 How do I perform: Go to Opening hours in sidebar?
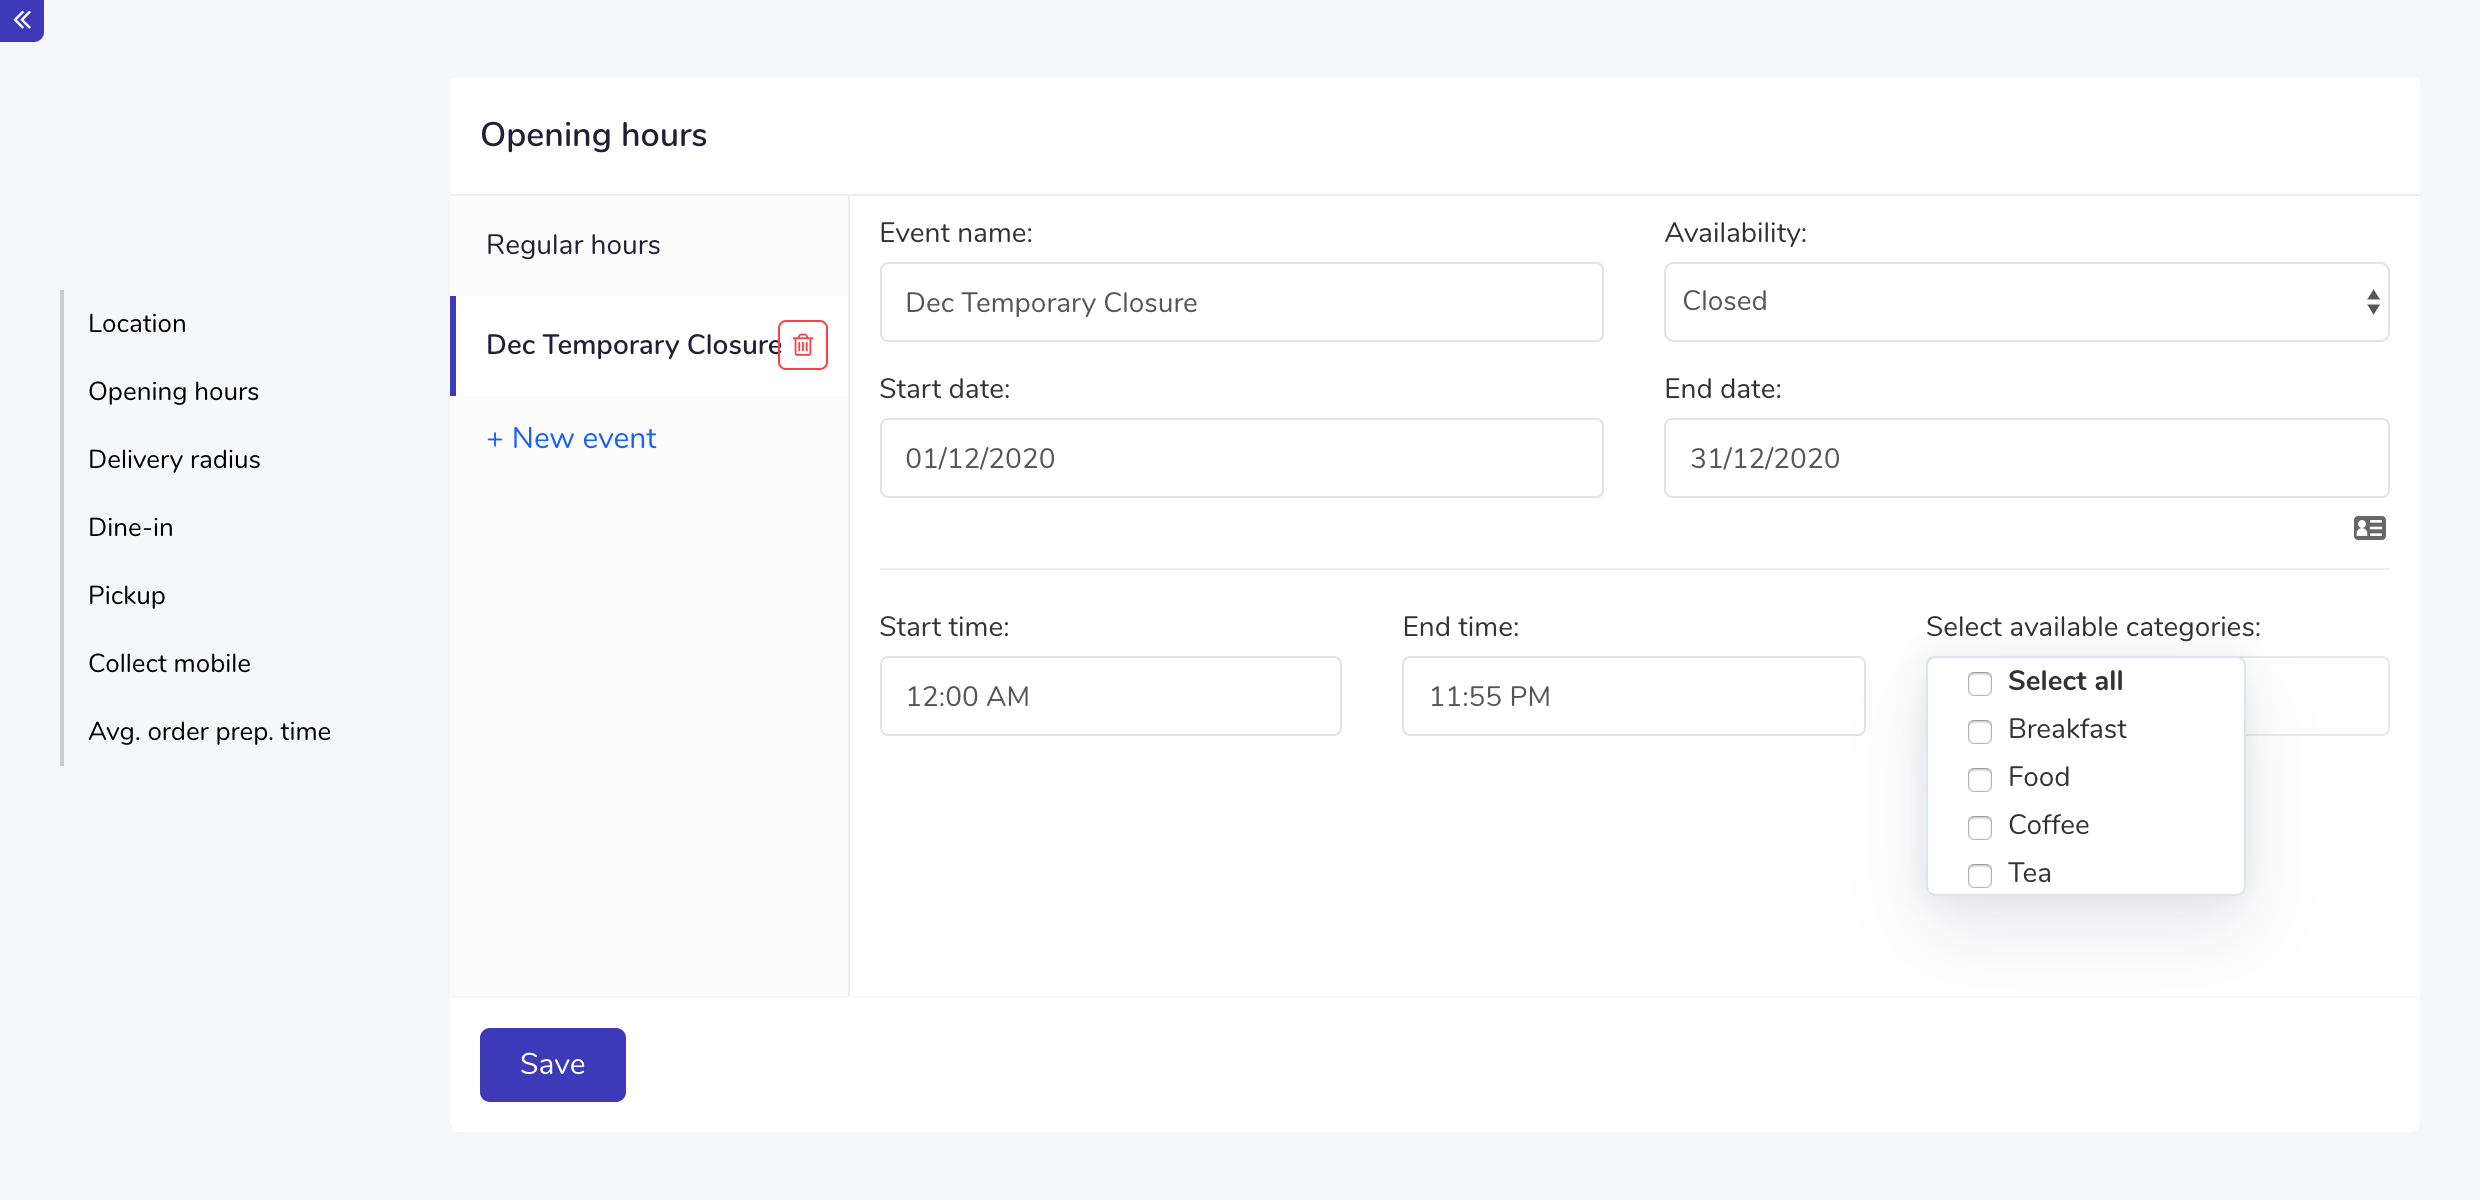(x=173, y=391)
